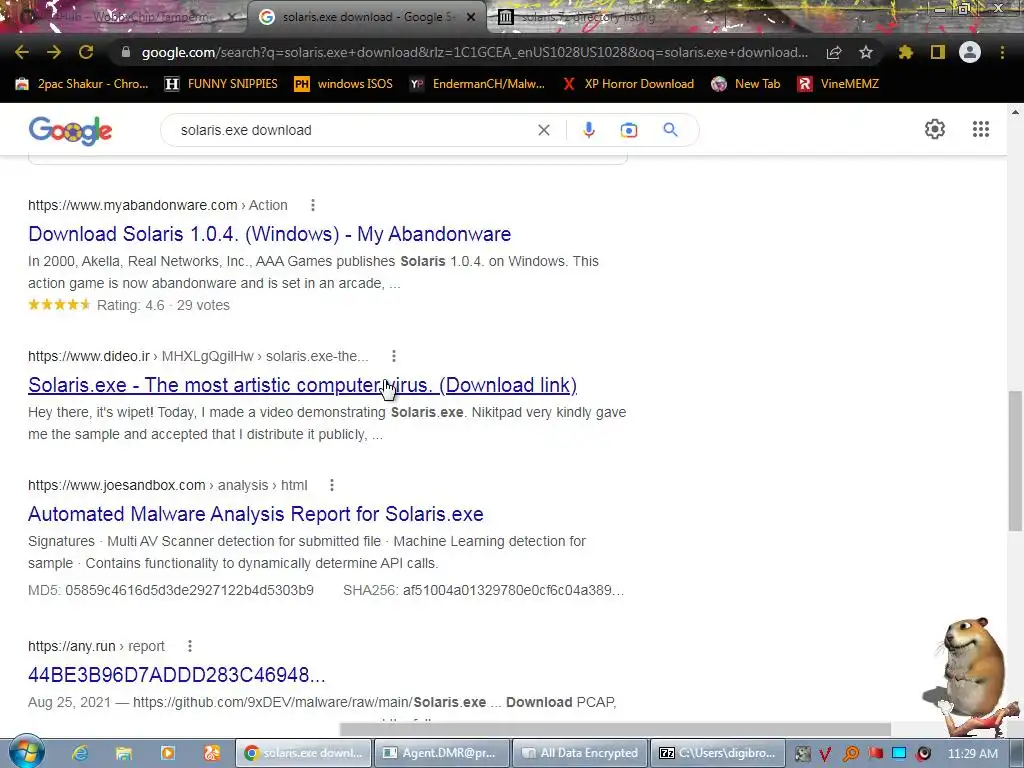Open the extensions puzzle icon

[x=906, y=52]
